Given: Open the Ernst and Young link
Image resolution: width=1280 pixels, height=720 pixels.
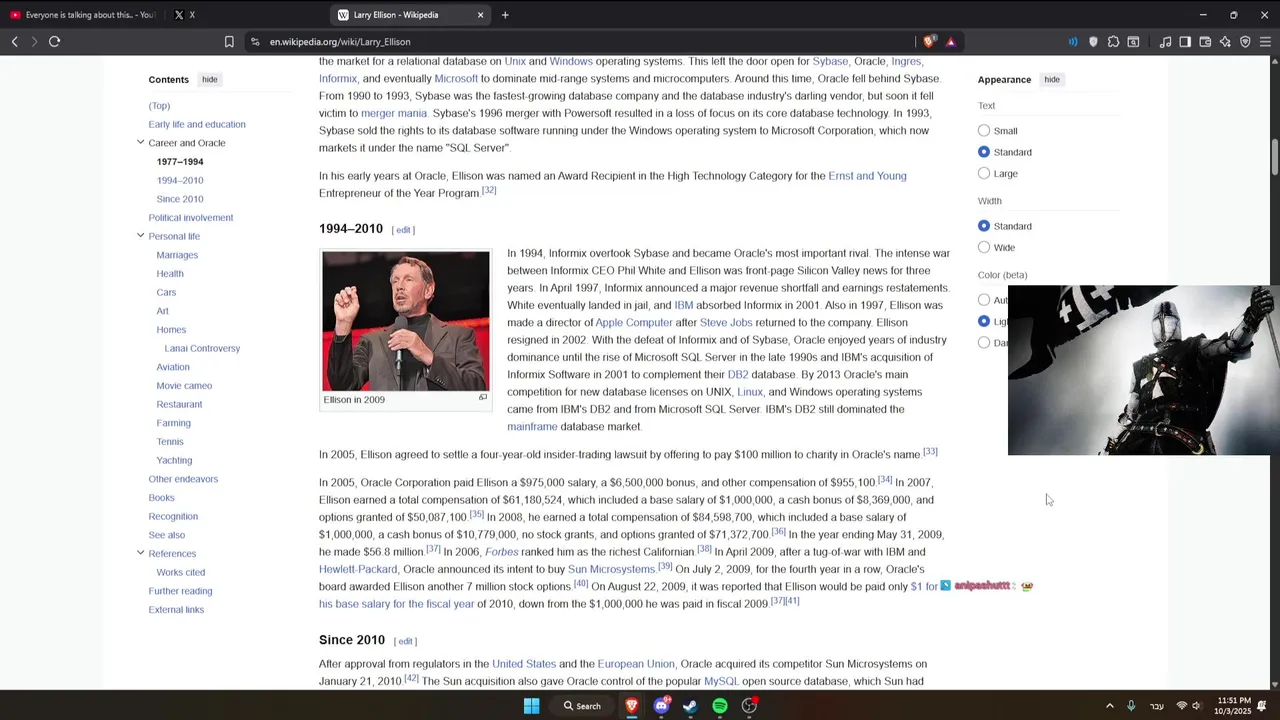Looking at the screenshot, I should pyautogui.click(x=867, y=176).
